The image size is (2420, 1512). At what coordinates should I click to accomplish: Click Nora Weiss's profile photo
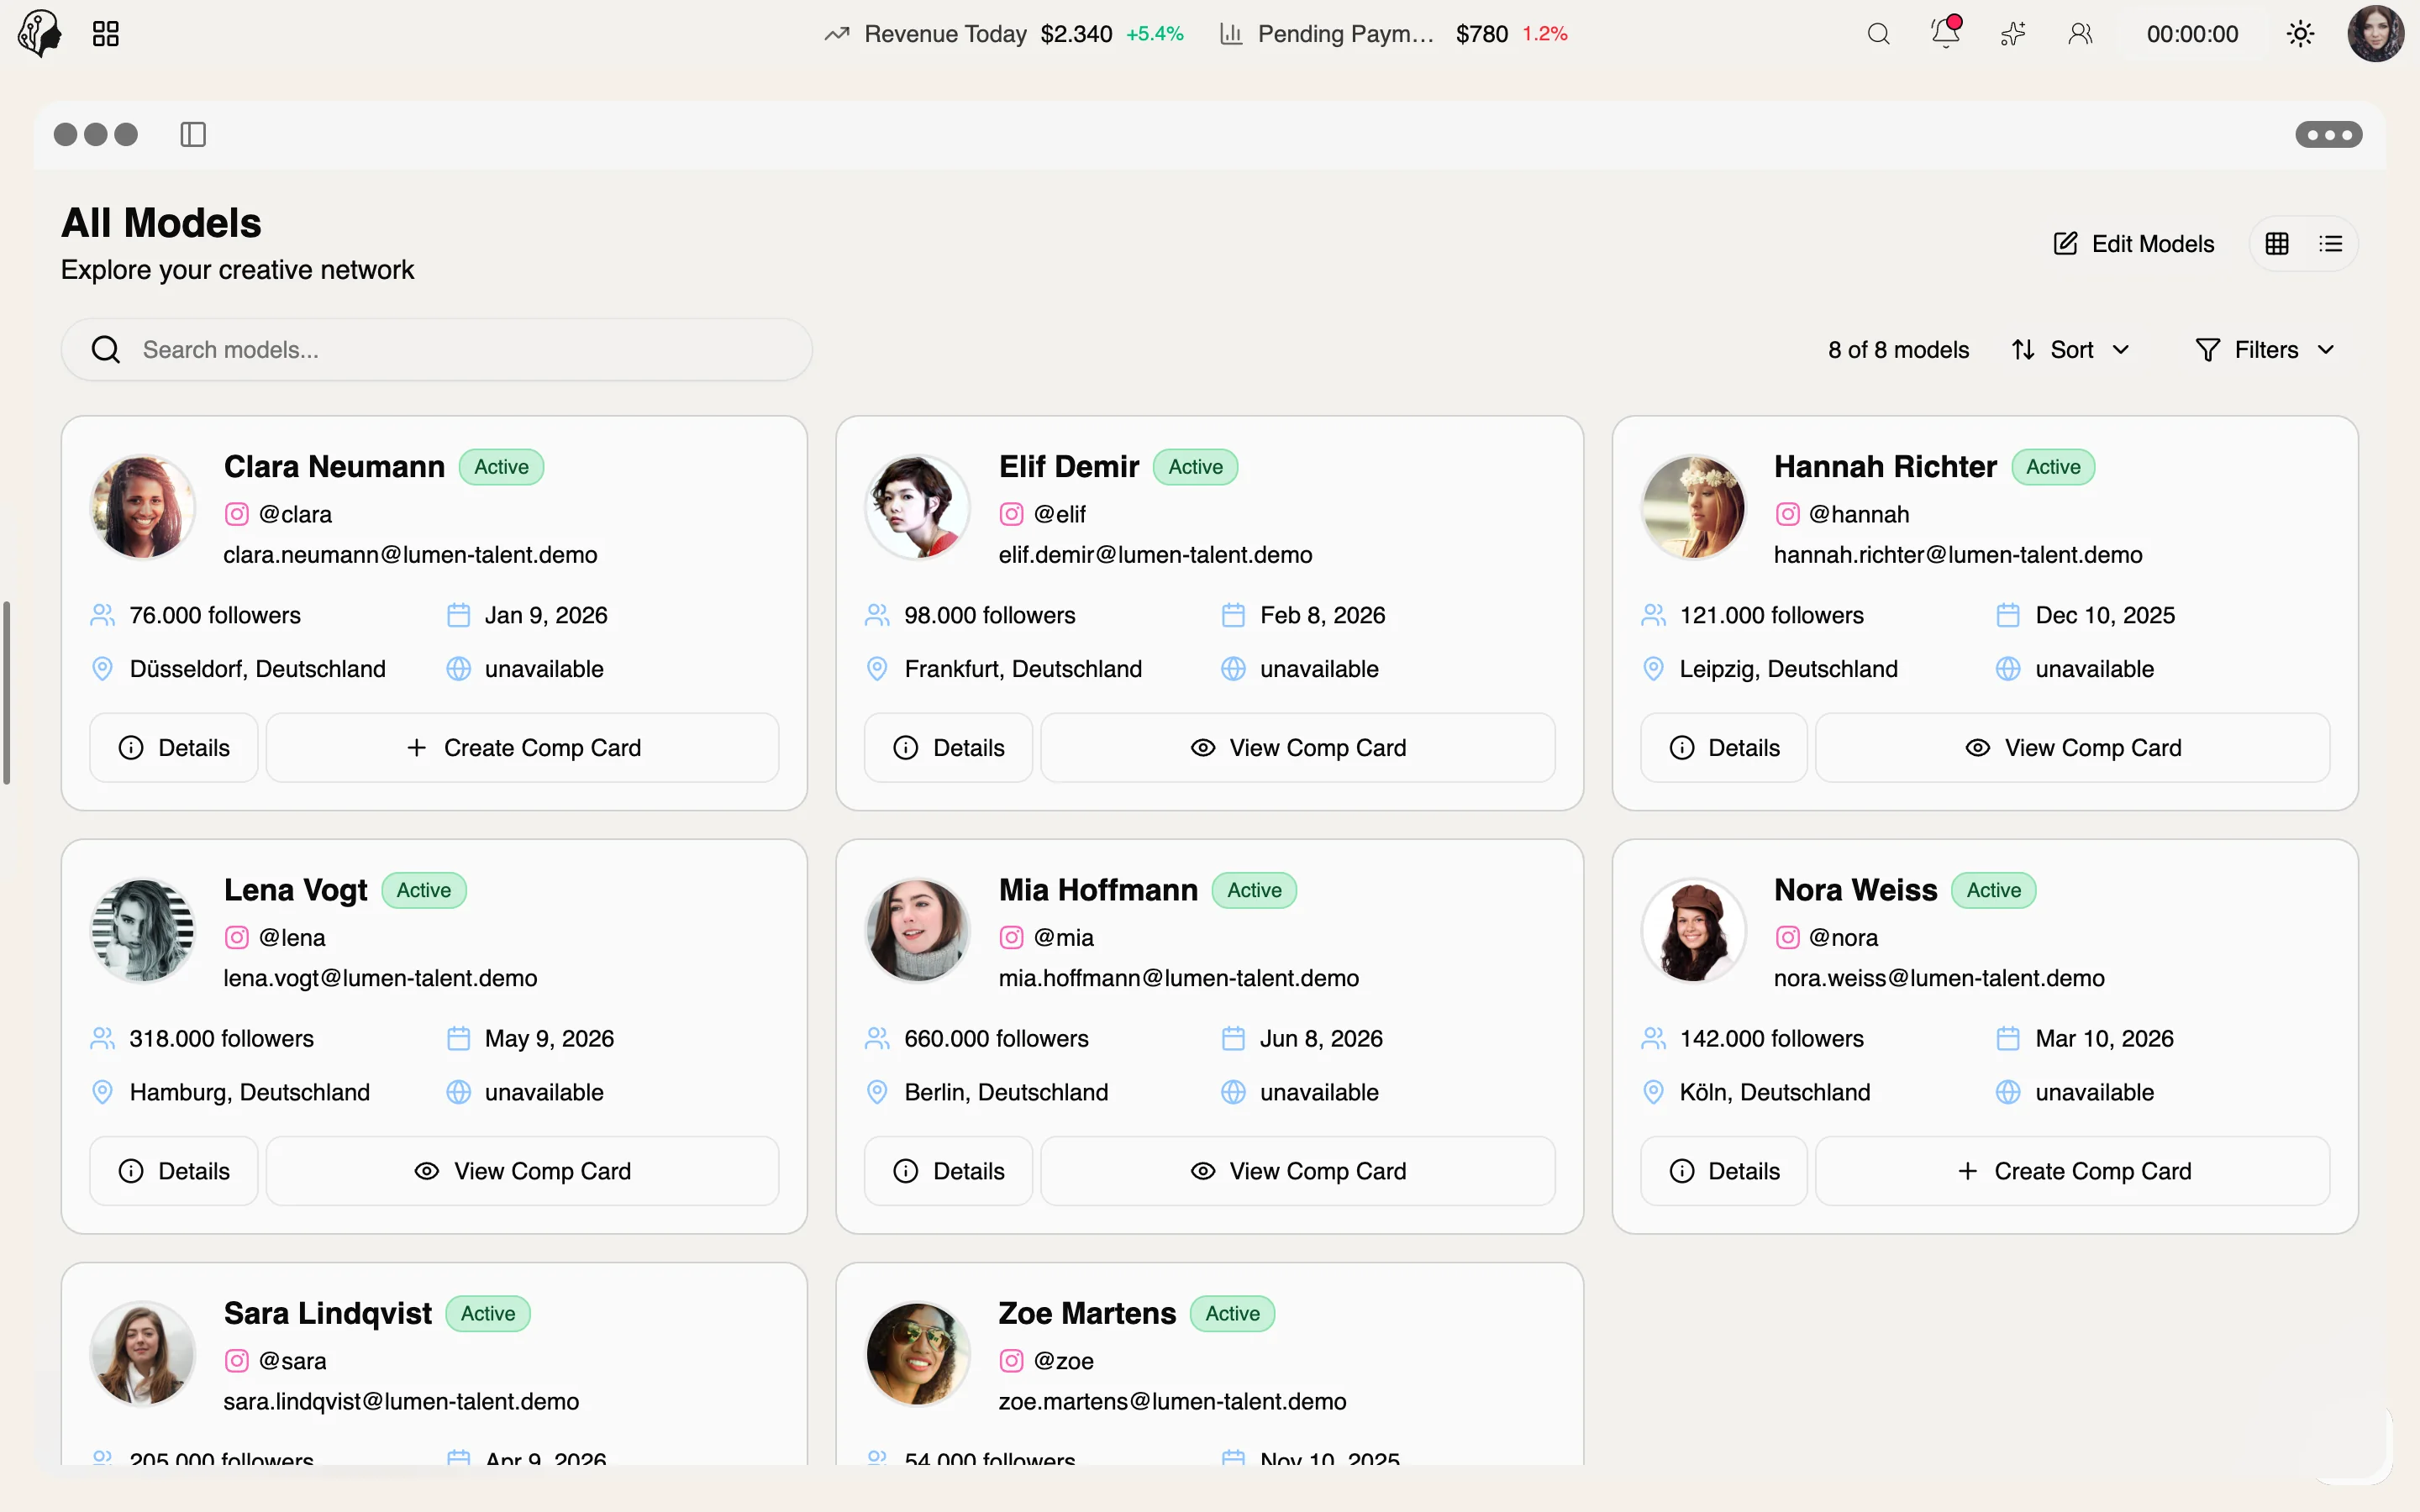pos(1693,930)
